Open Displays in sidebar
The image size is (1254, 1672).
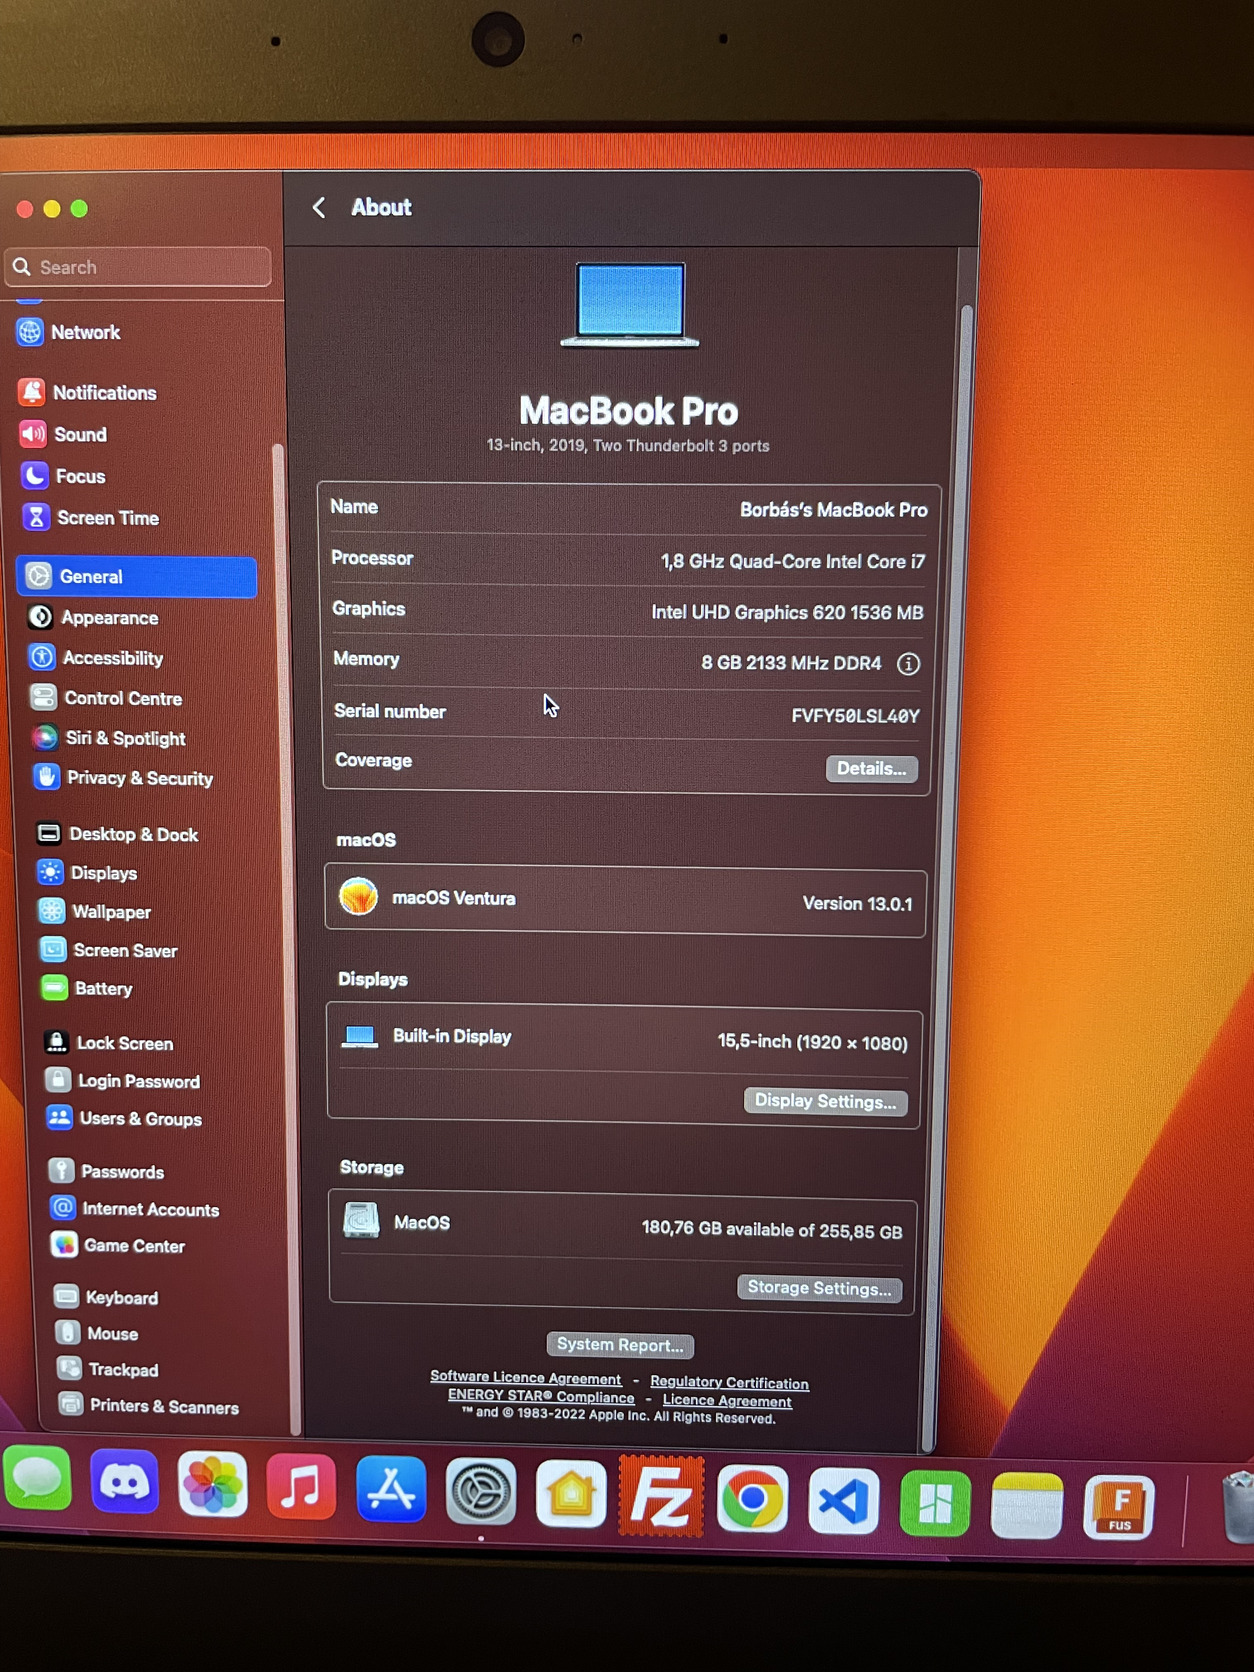point(89,873)
